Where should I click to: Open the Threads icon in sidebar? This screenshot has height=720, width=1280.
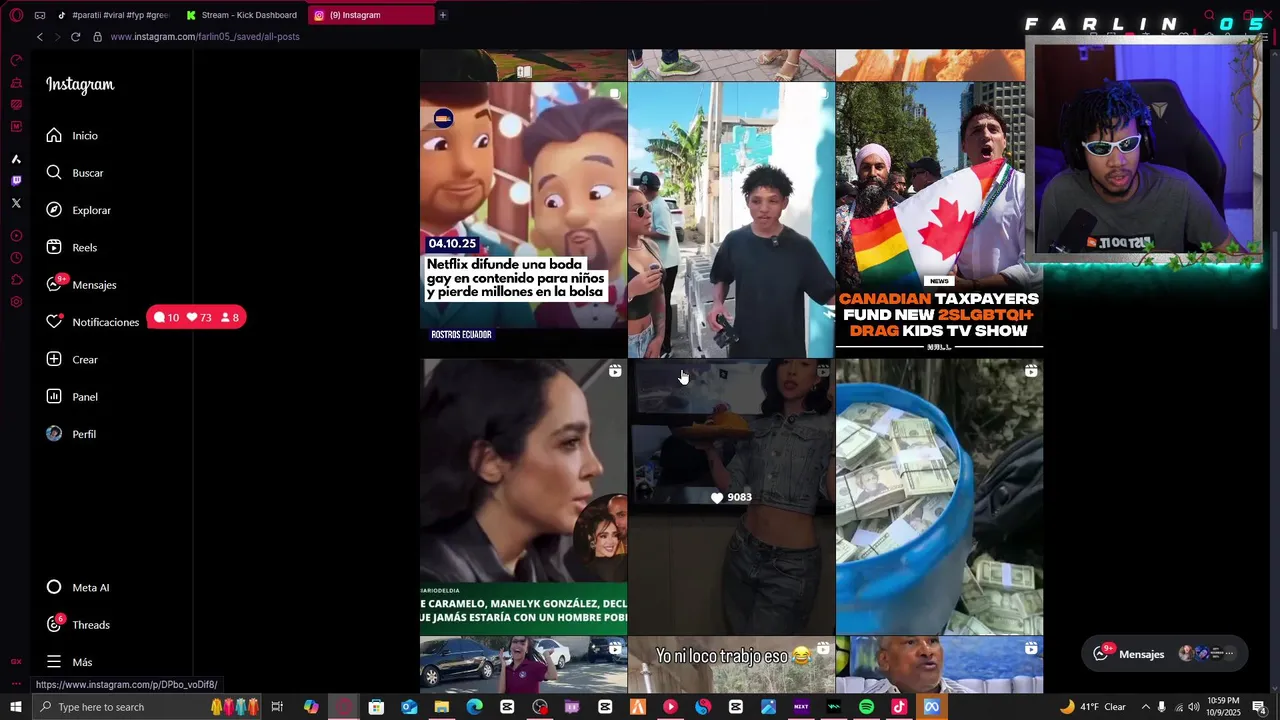point(54,624)
